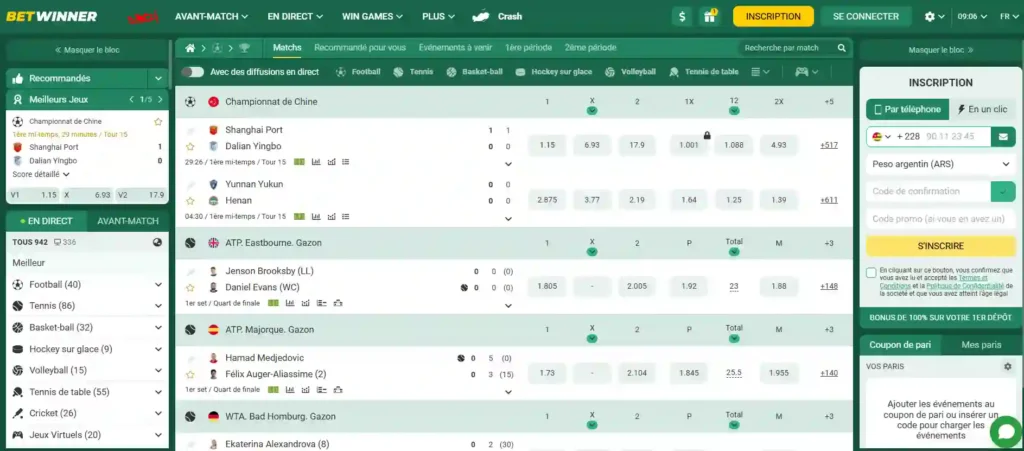This screenshot has height=451, width=1024.
Task: Favorite the Henan match star
Action: click(x=190, y=200)
